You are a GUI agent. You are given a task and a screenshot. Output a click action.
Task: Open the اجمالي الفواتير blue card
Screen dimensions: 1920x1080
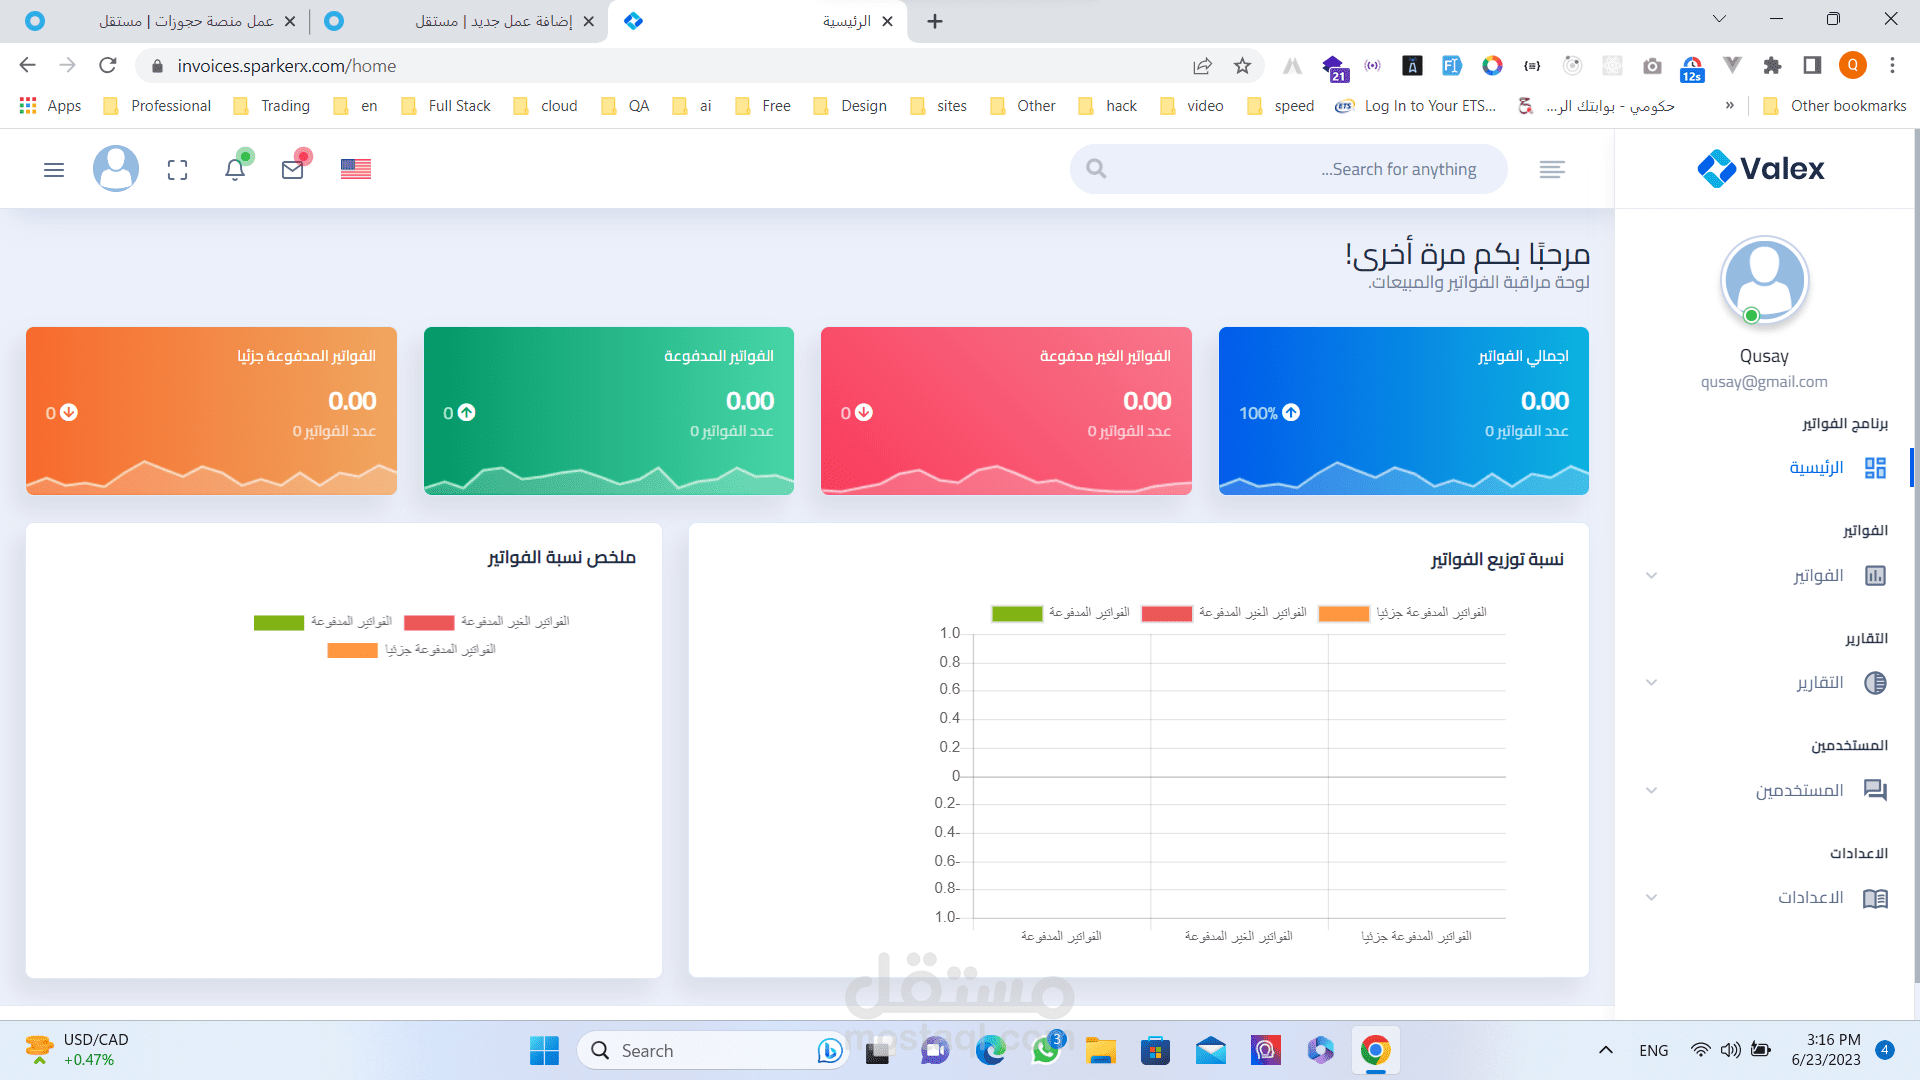(x=1403, y=411)
